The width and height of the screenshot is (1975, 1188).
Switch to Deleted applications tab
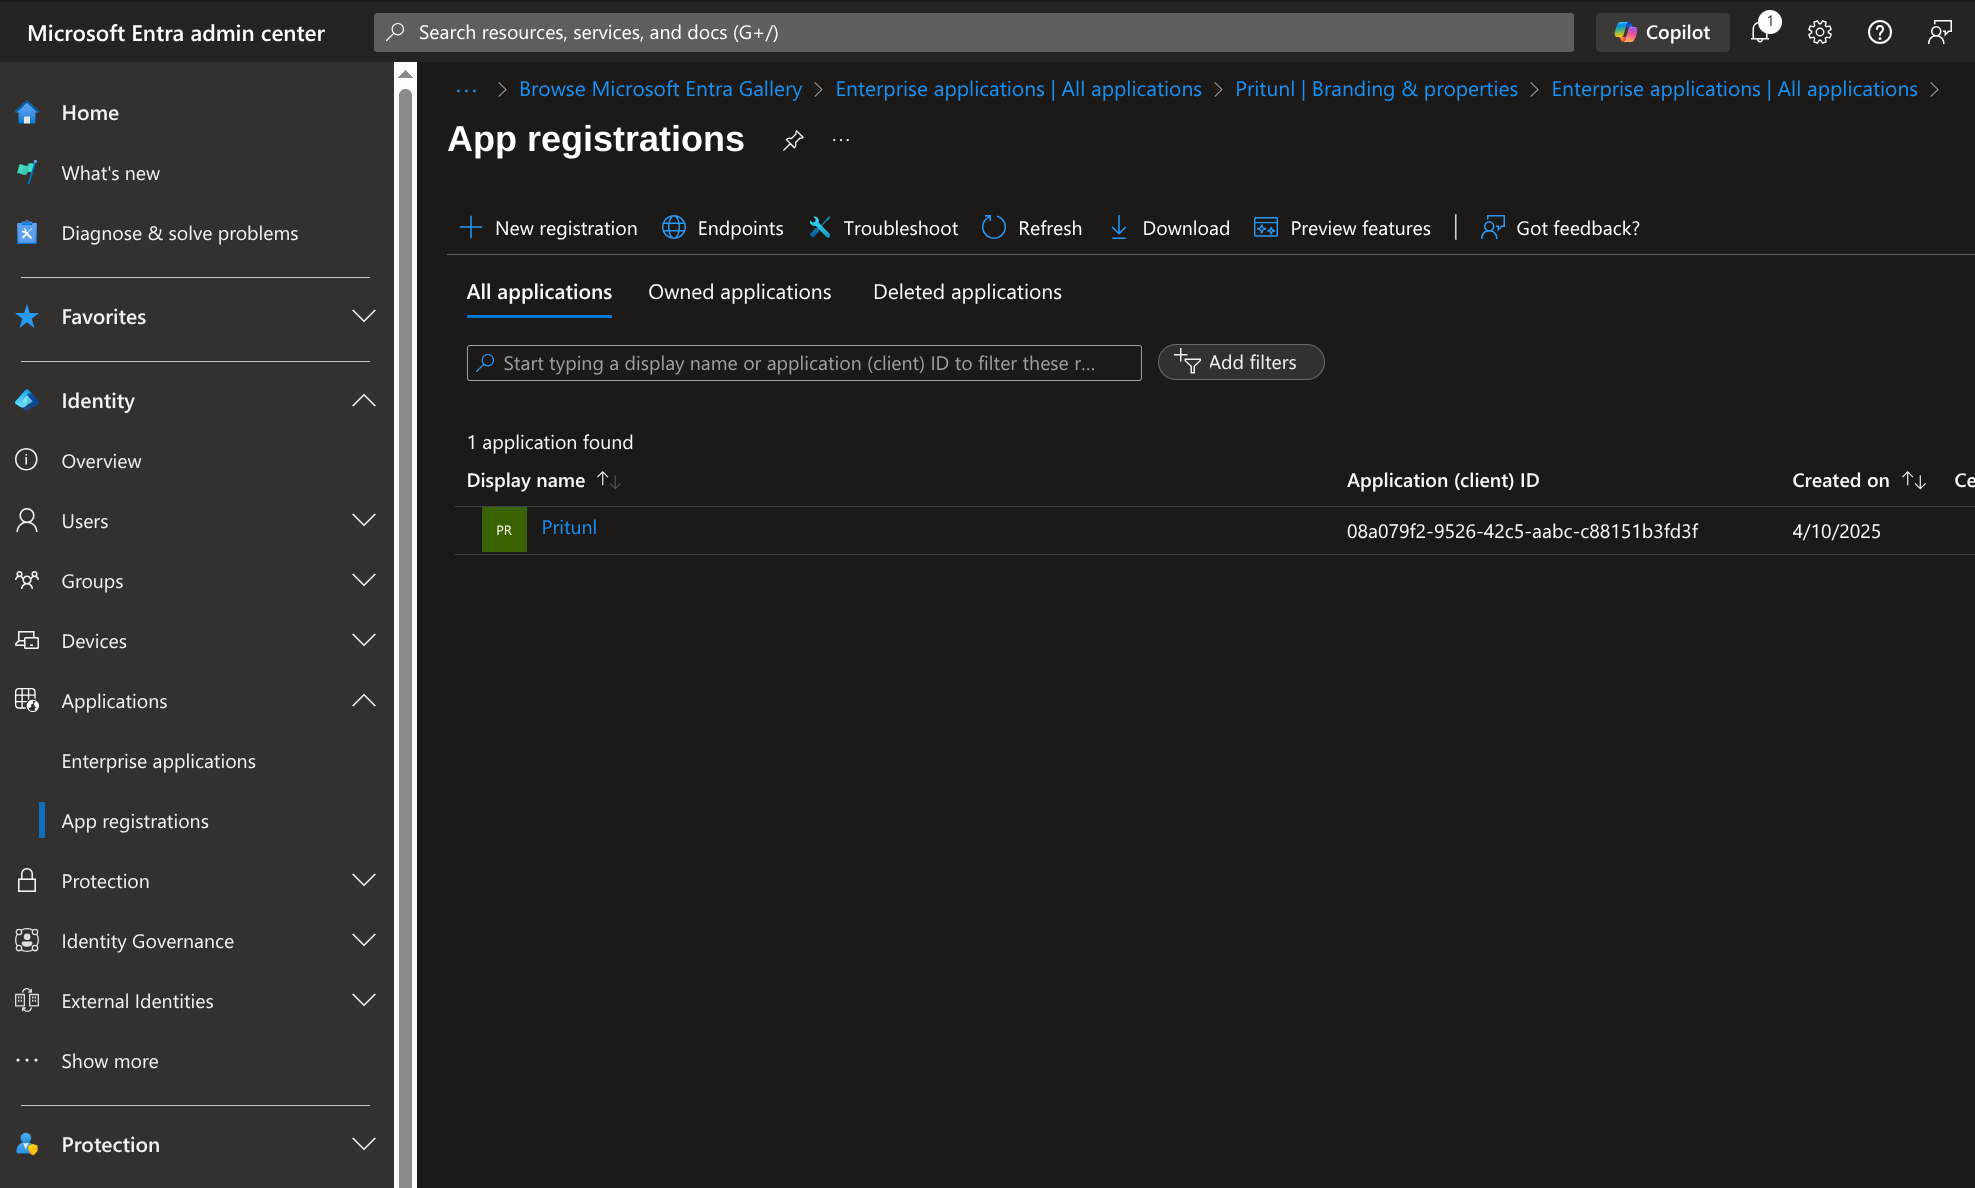pos(967,292)
